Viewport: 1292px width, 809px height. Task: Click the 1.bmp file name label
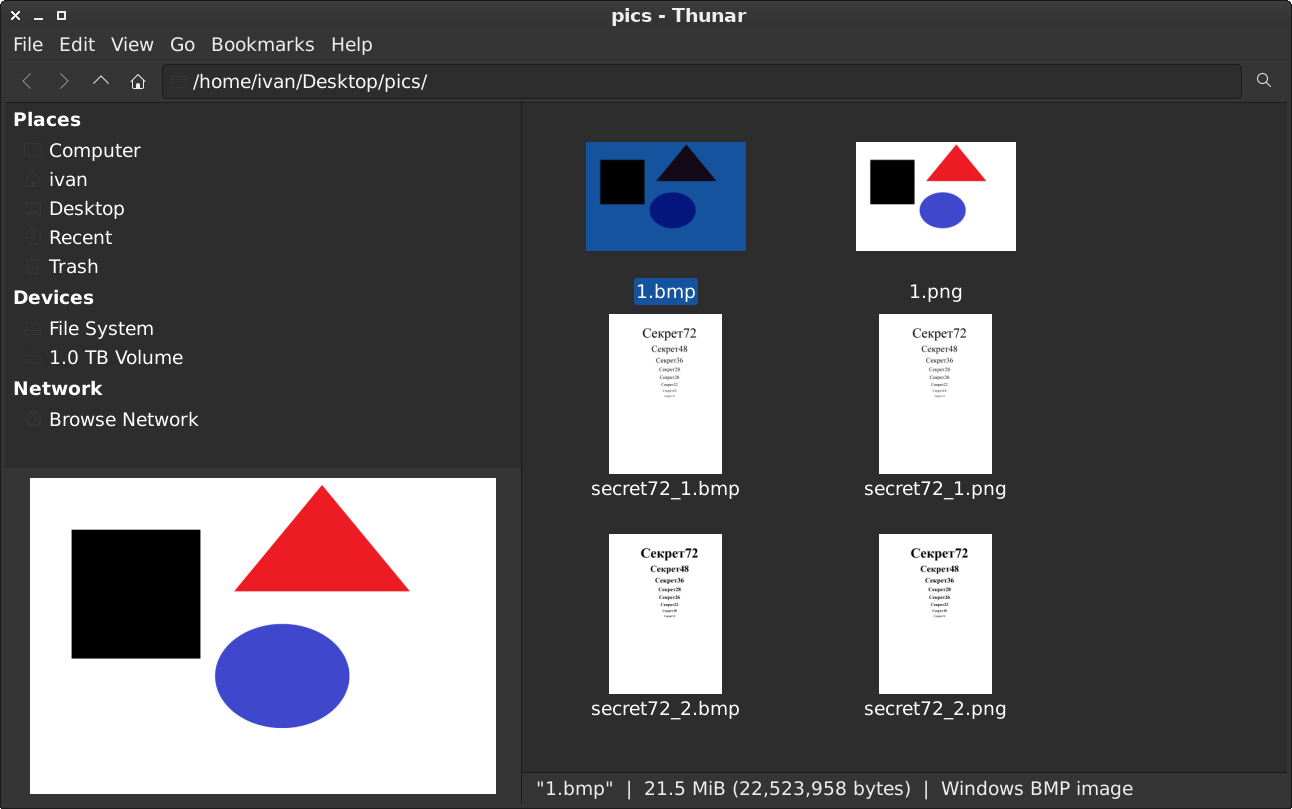coord(666,292)
